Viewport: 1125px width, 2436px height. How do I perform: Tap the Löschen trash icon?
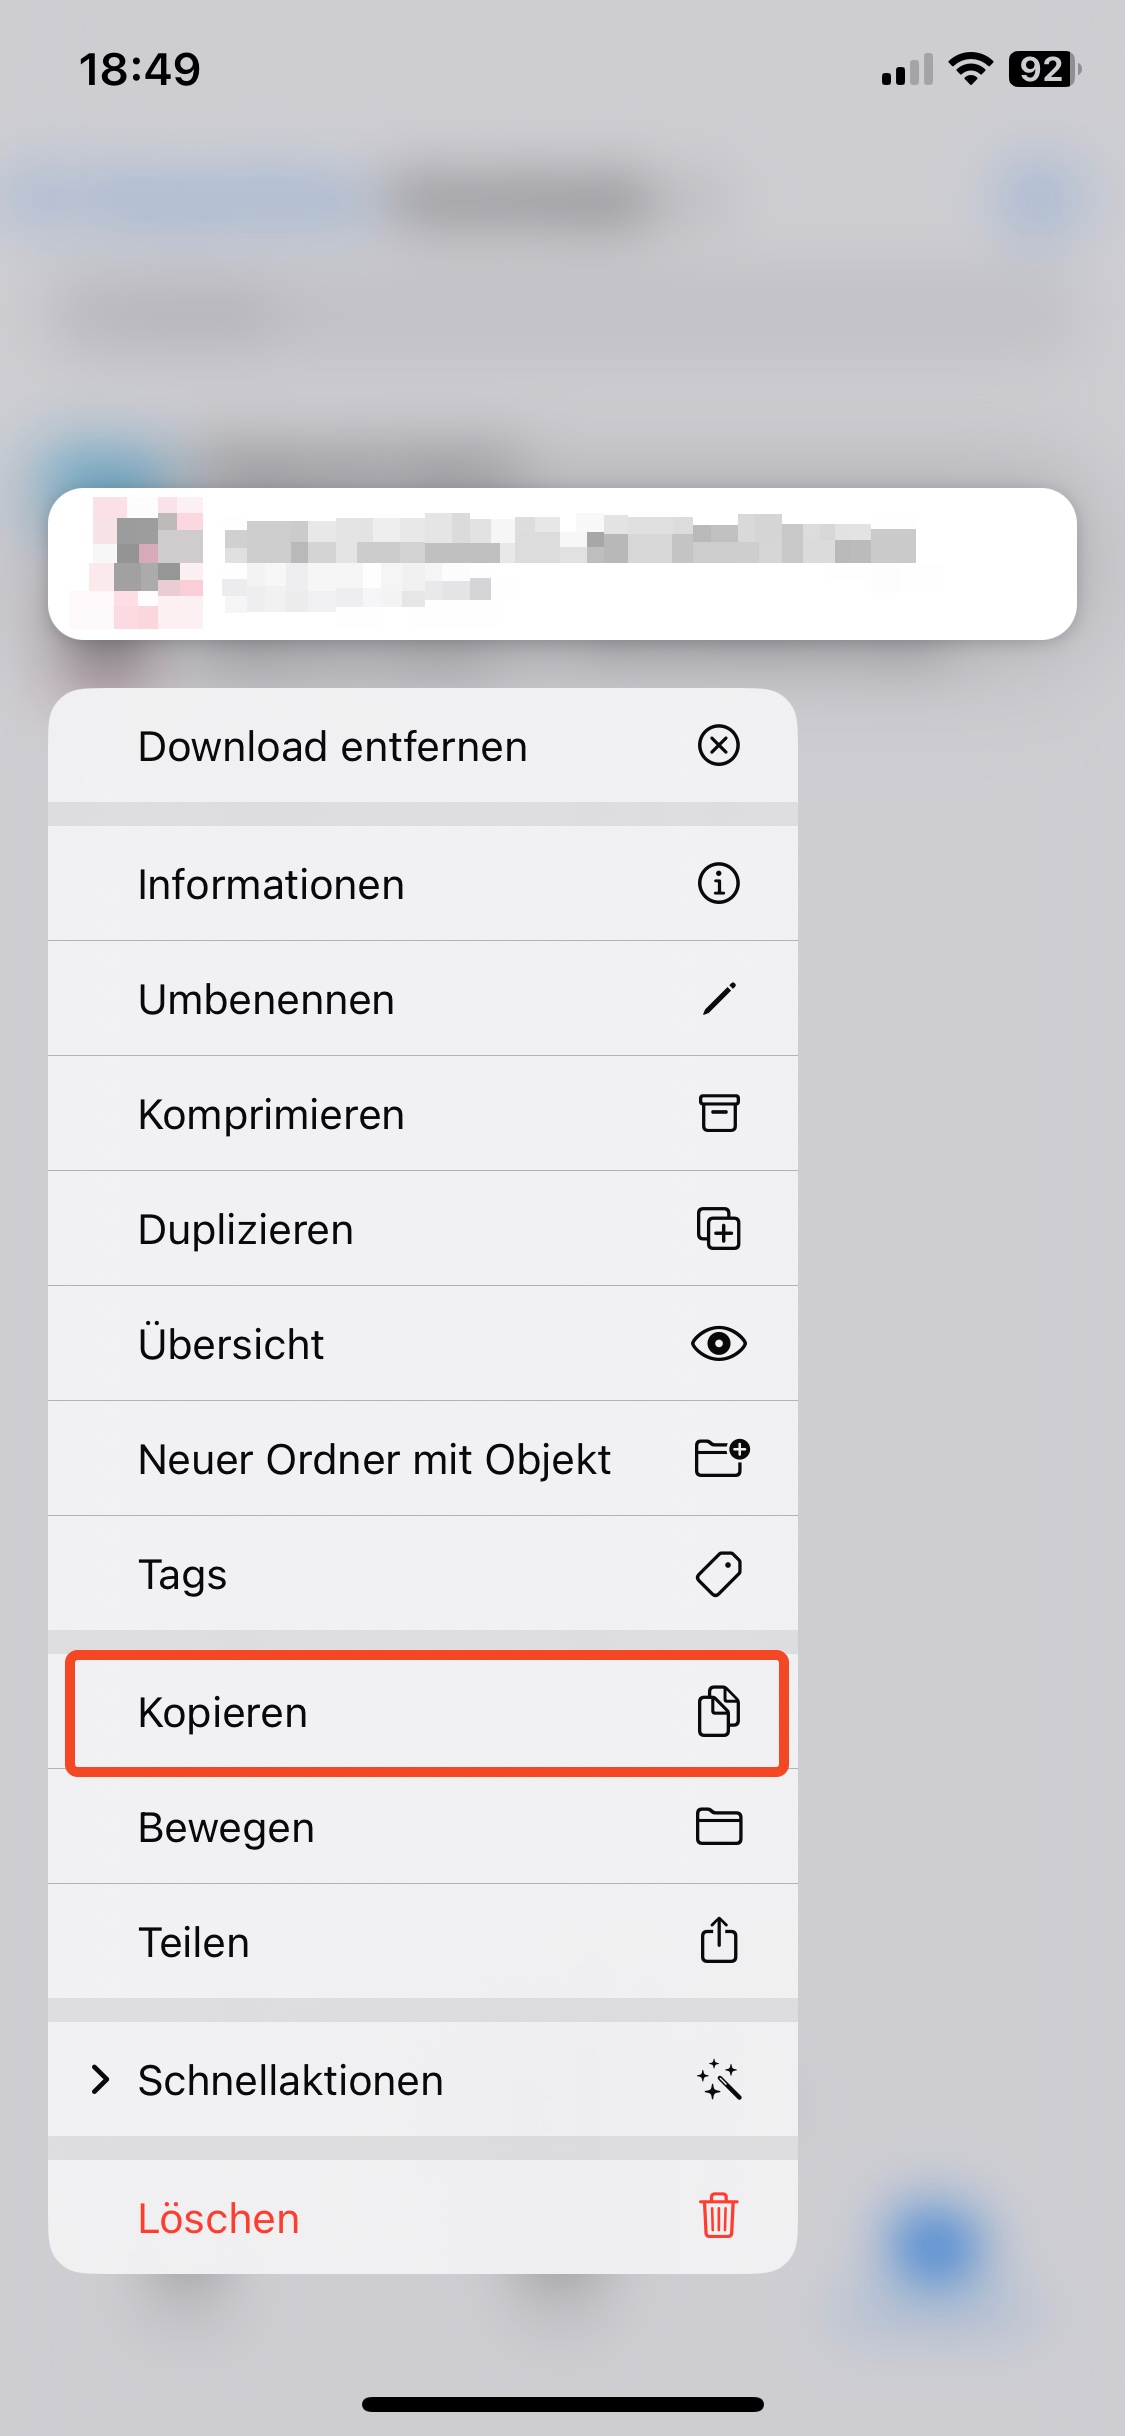tap(718, 2216)
